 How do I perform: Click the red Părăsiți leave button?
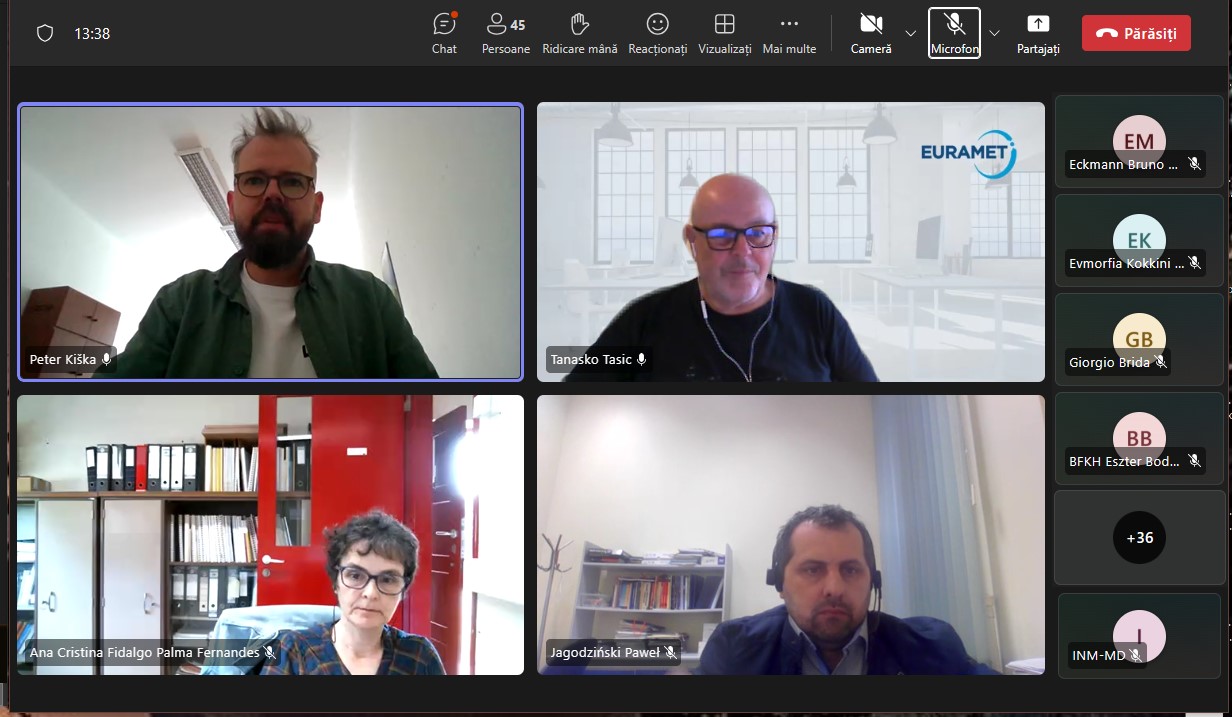click(1136, 33)
